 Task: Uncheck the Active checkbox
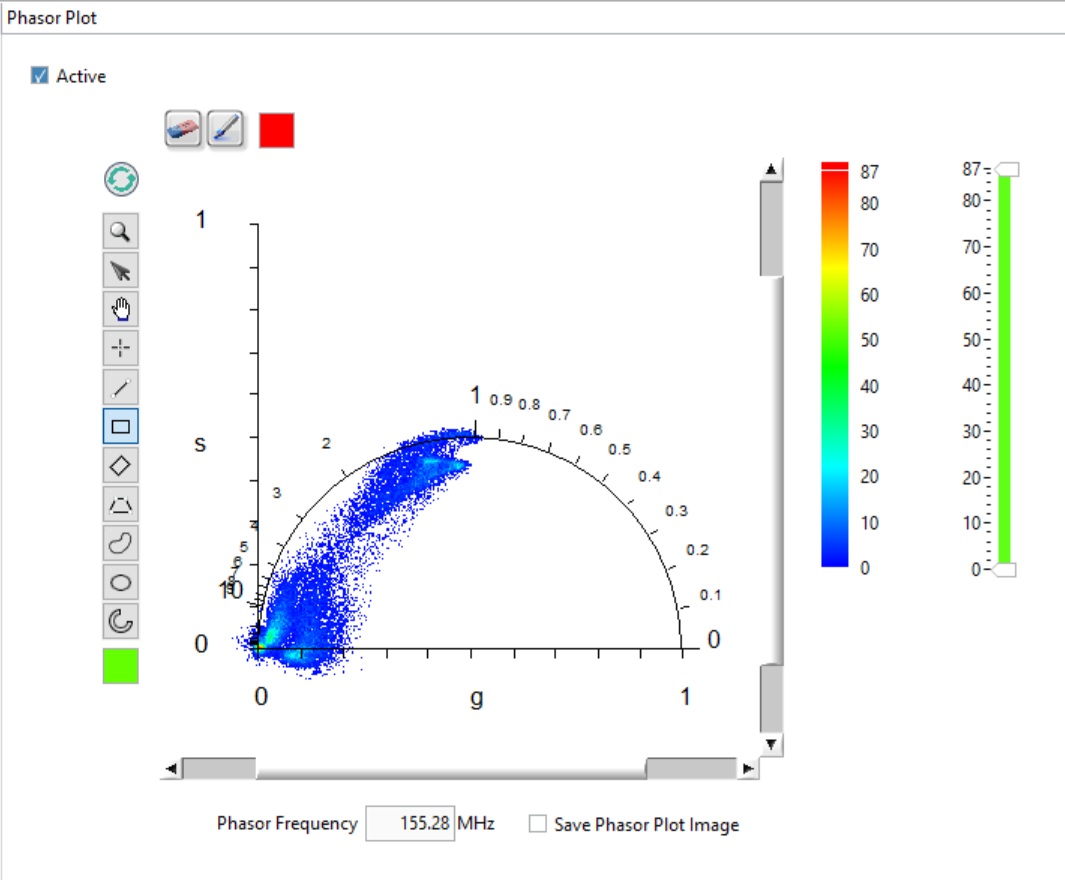[x=39, y=75]
